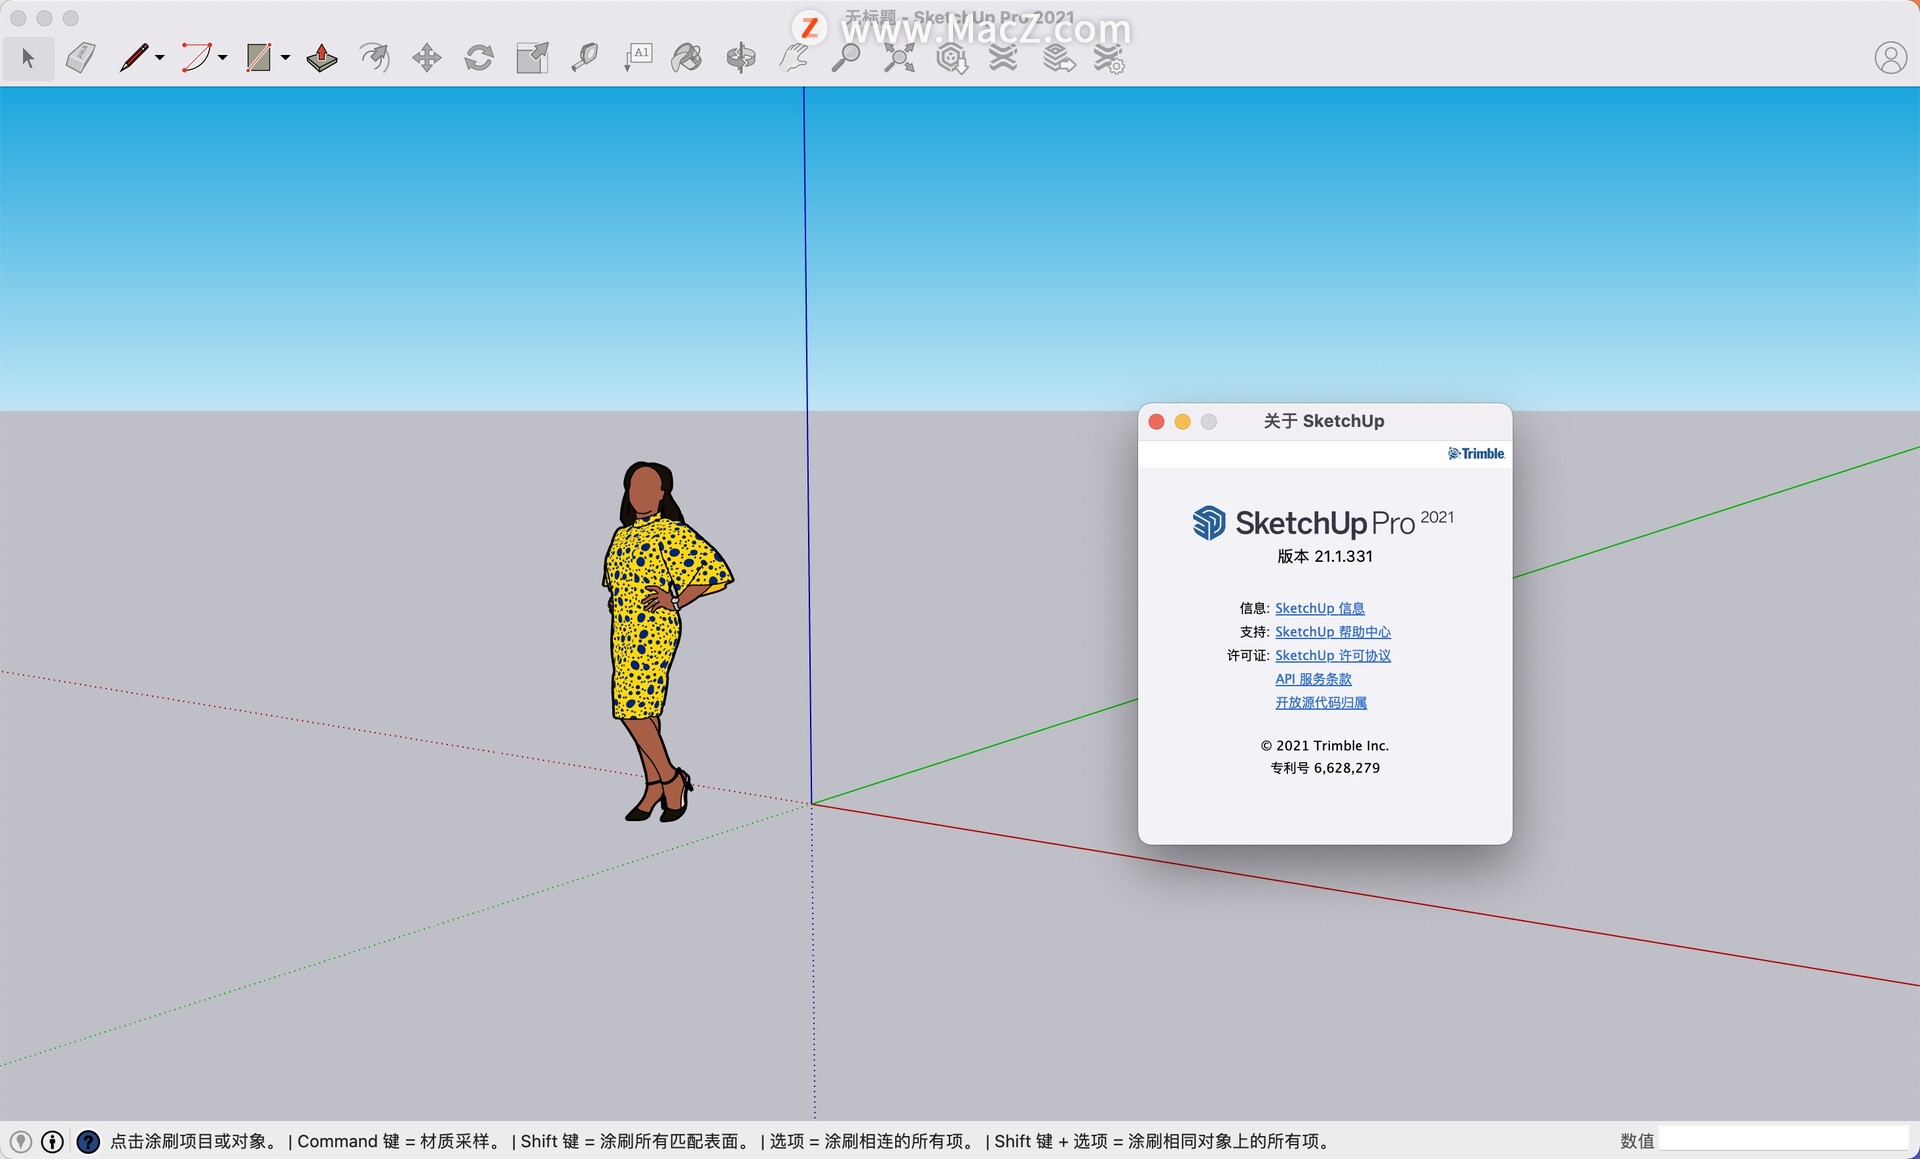
Task: Click the credits info status bar icon
Action: point(52,1141)
